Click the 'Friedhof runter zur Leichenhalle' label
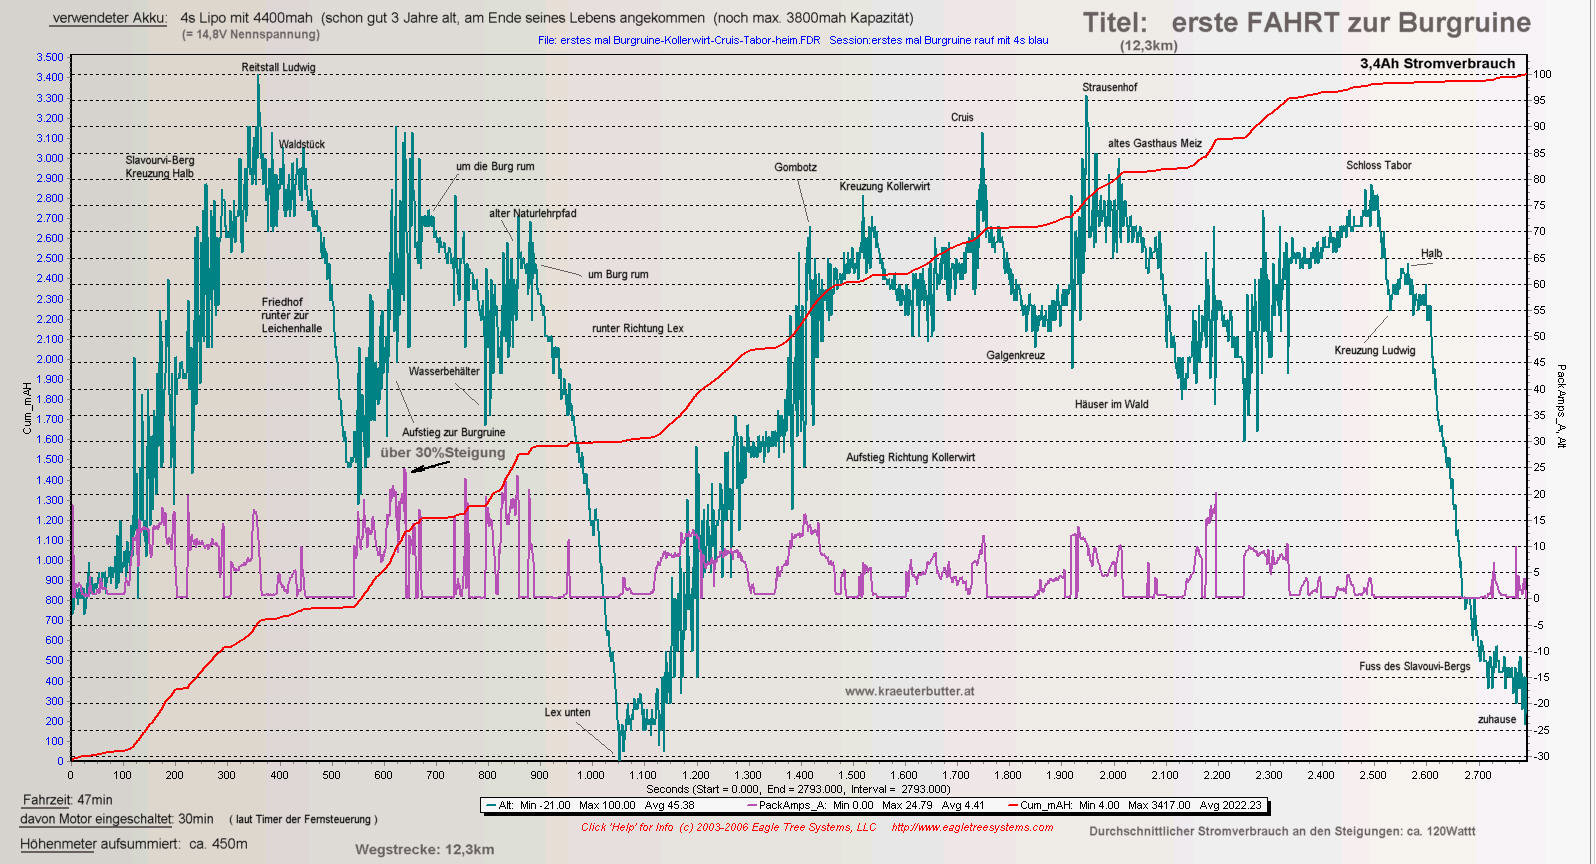Image resolution: width=1596 pixels, height=864 pixels. [292, 315]
